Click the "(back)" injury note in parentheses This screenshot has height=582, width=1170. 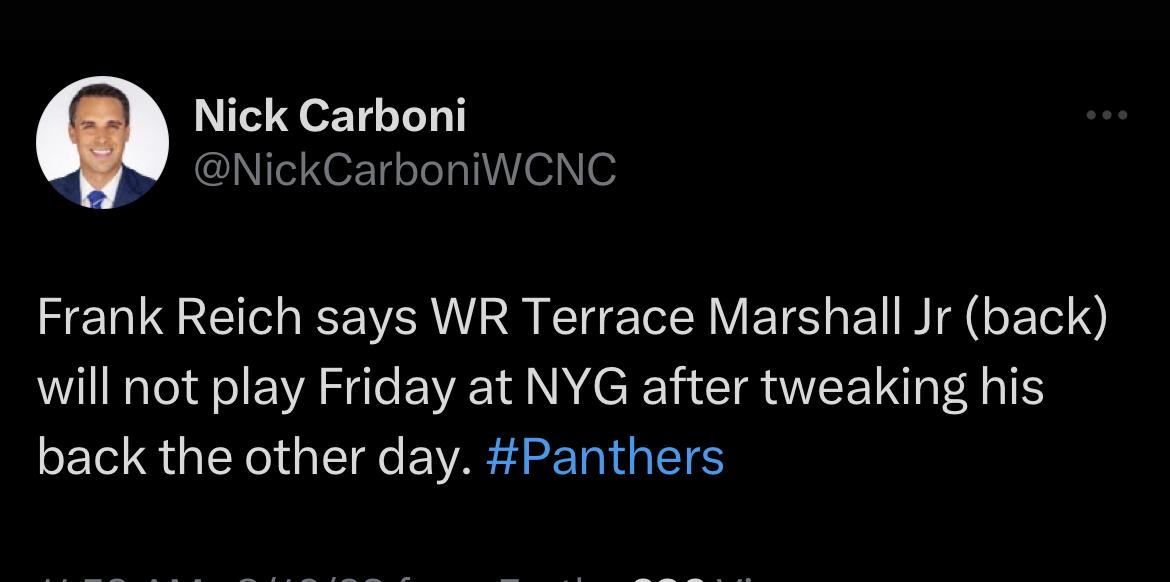point(1046,318)
